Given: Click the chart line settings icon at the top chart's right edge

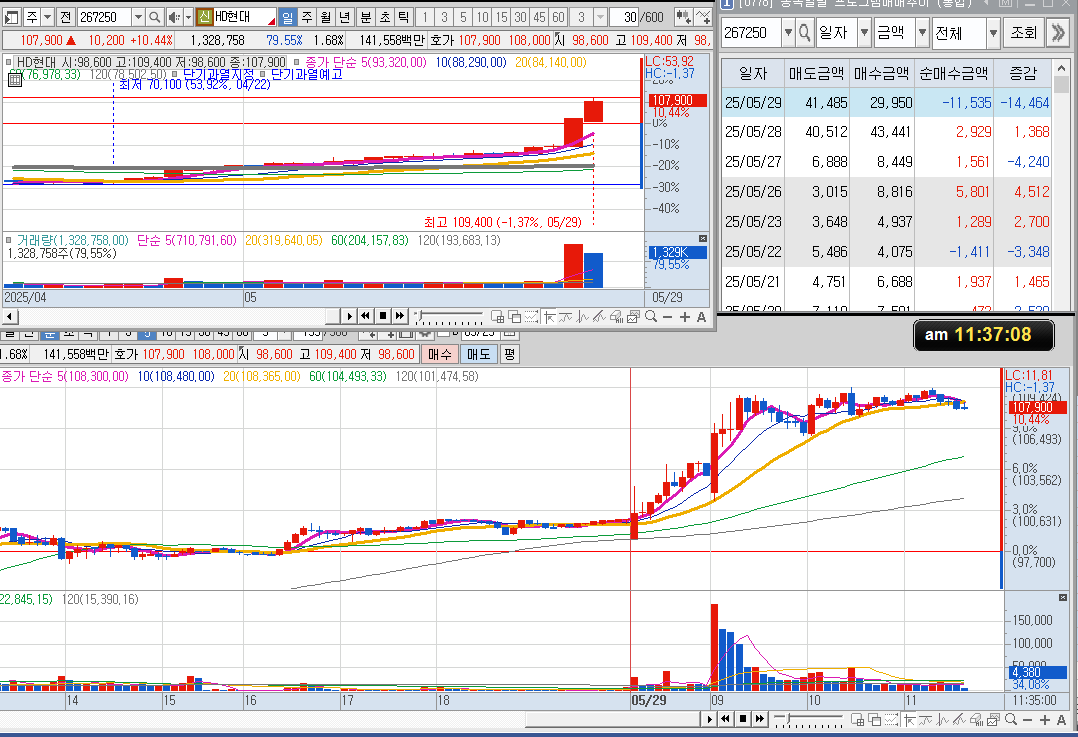Looking at the screenshot, I should [703, 16].
